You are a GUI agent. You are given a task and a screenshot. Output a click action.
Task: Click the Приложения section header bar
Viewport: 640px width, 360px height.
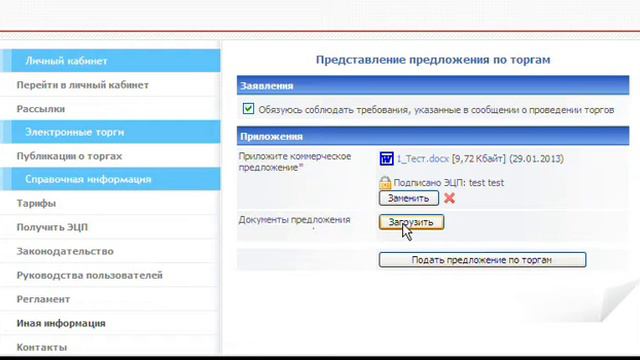[x=433, y=136]
